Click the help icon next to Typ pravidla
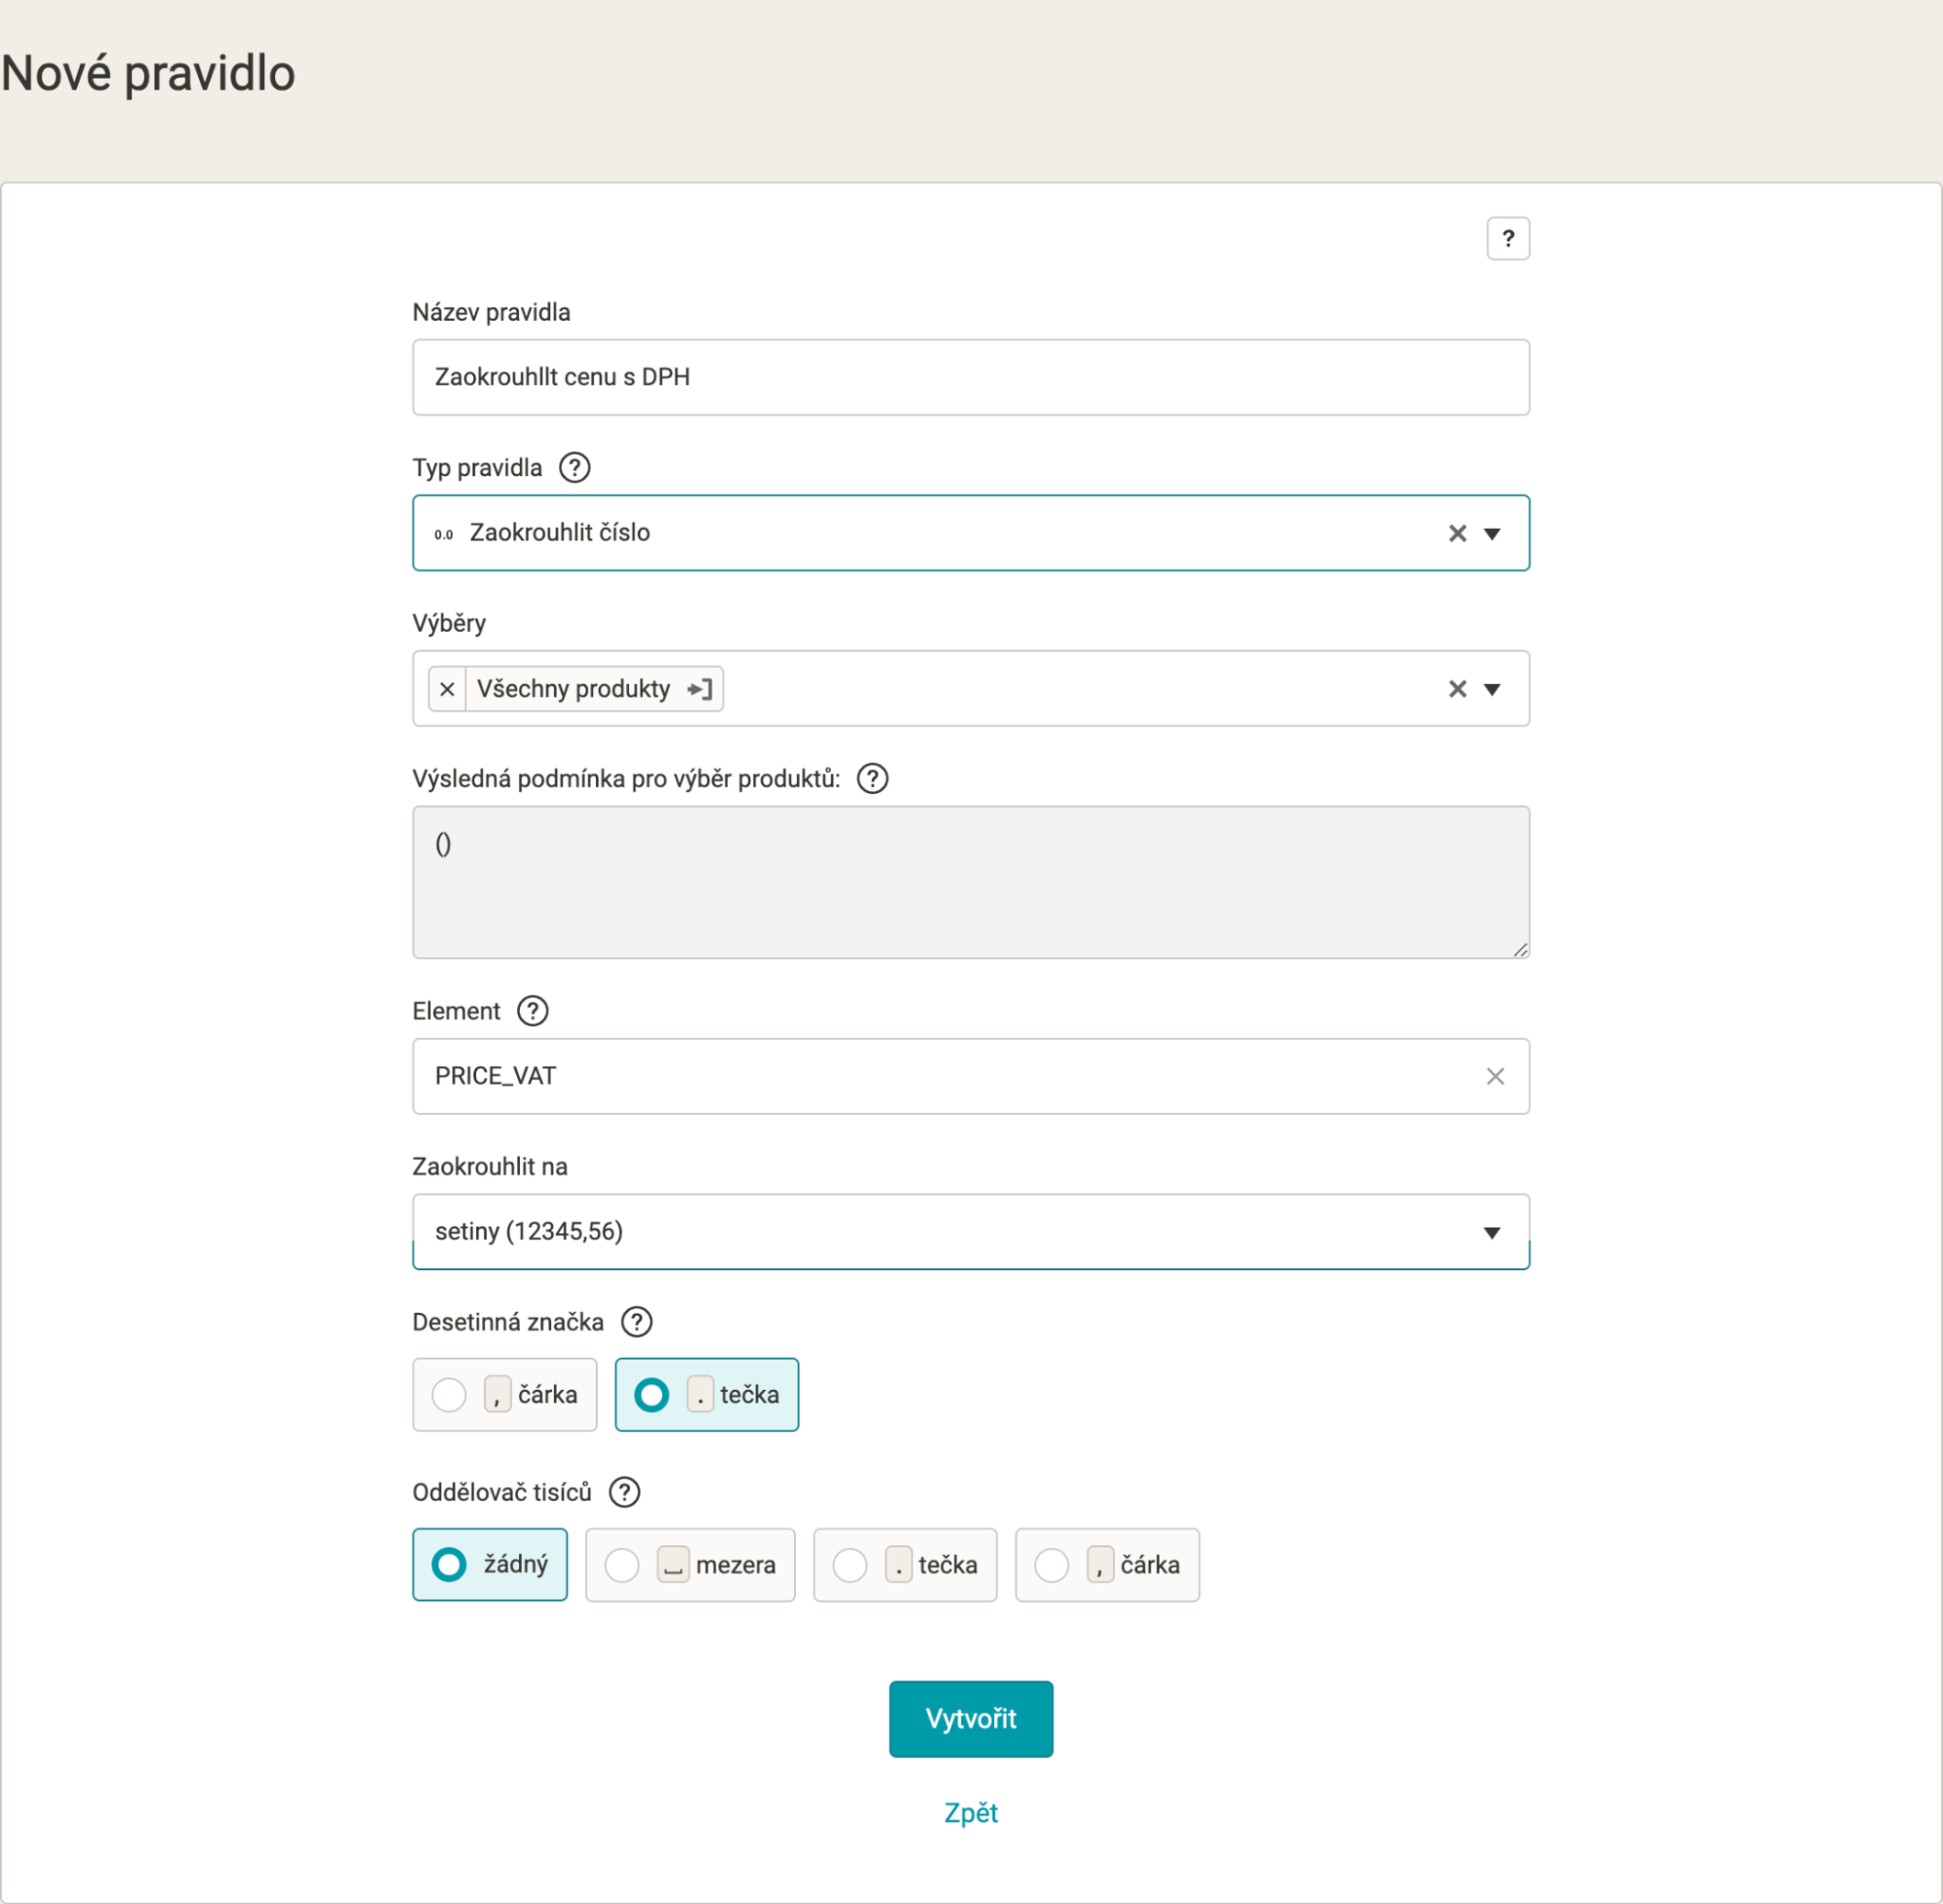Screen dimensions: 1943x1904 point(574,468)
